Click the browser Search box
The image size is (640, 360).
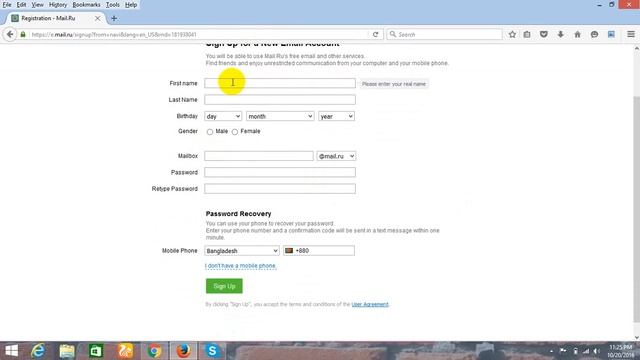coord(444,35)
